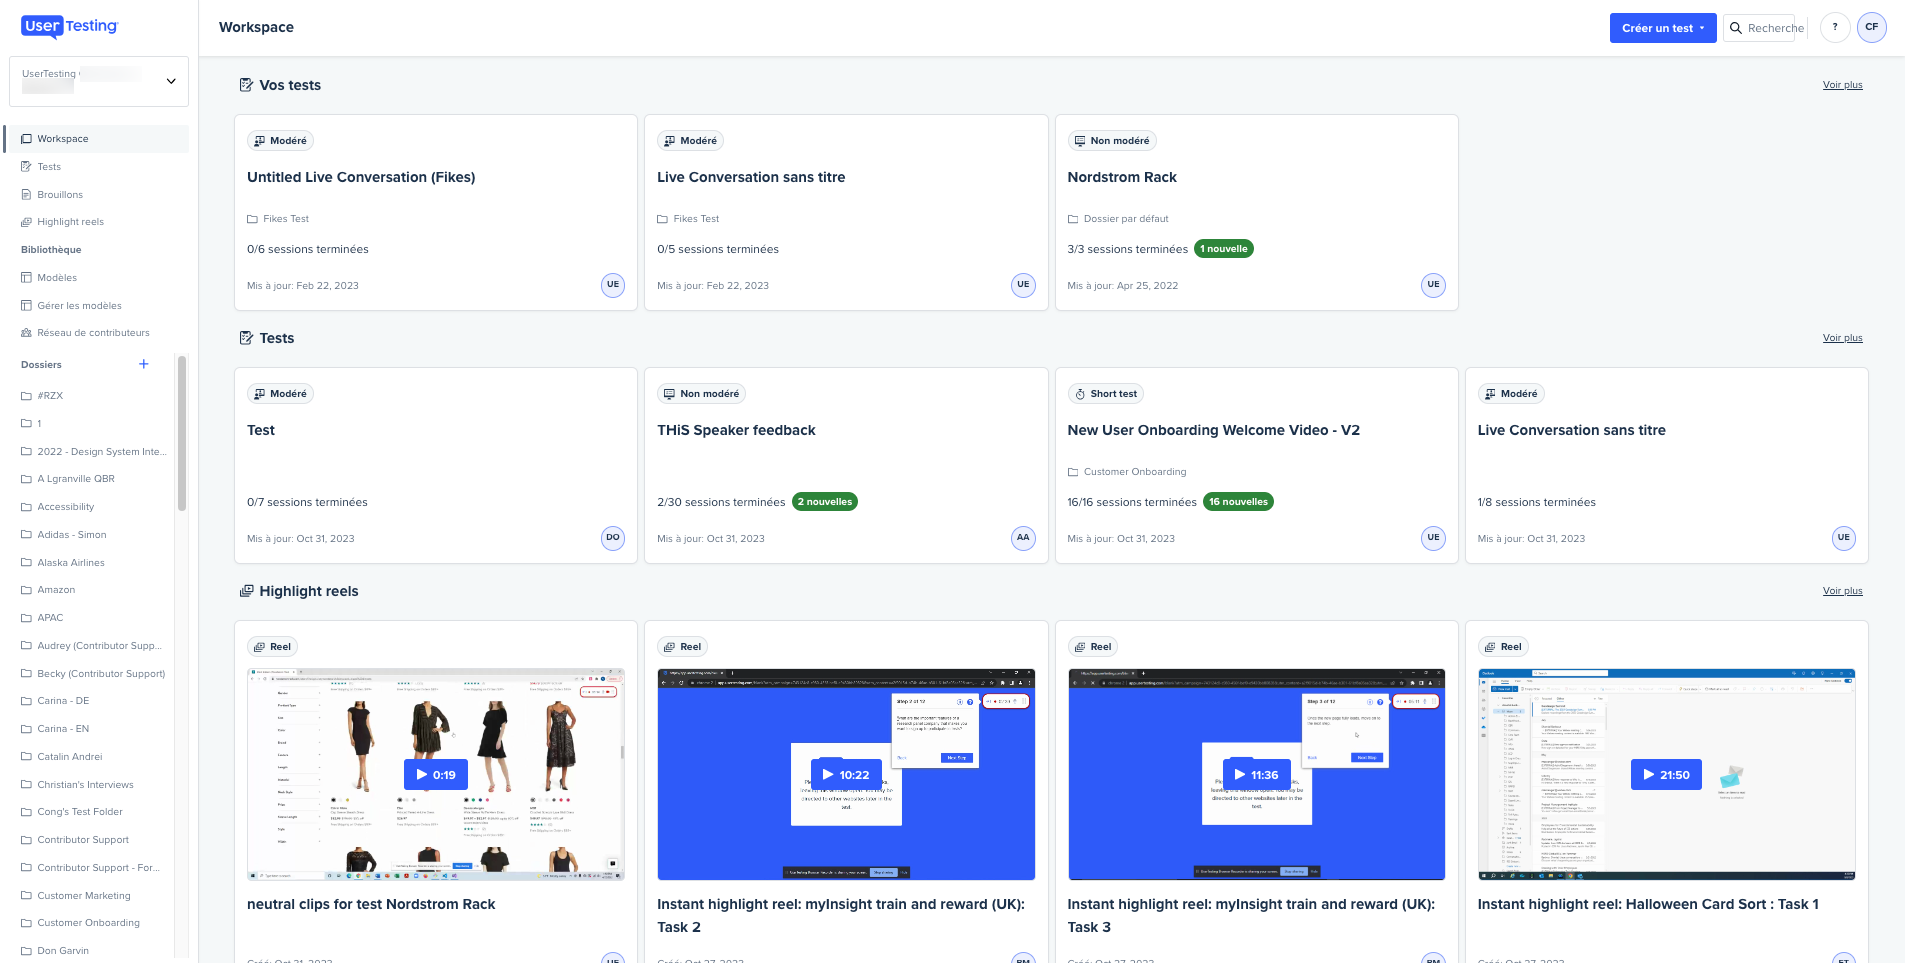Open Réseau de contributeurs from the sidebar
1905x963 pixels.
(92, 332)
